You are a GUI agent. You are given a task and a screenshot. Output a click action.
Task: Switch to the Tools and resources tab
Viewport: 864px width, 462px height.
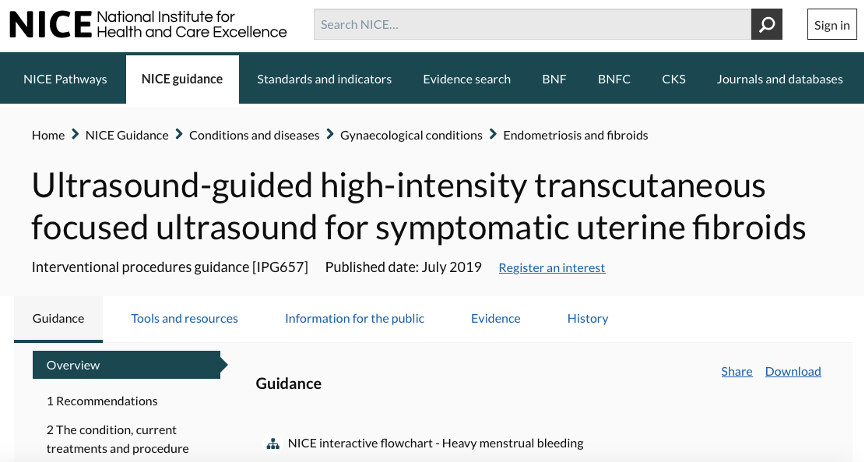[x=185, y=318]
